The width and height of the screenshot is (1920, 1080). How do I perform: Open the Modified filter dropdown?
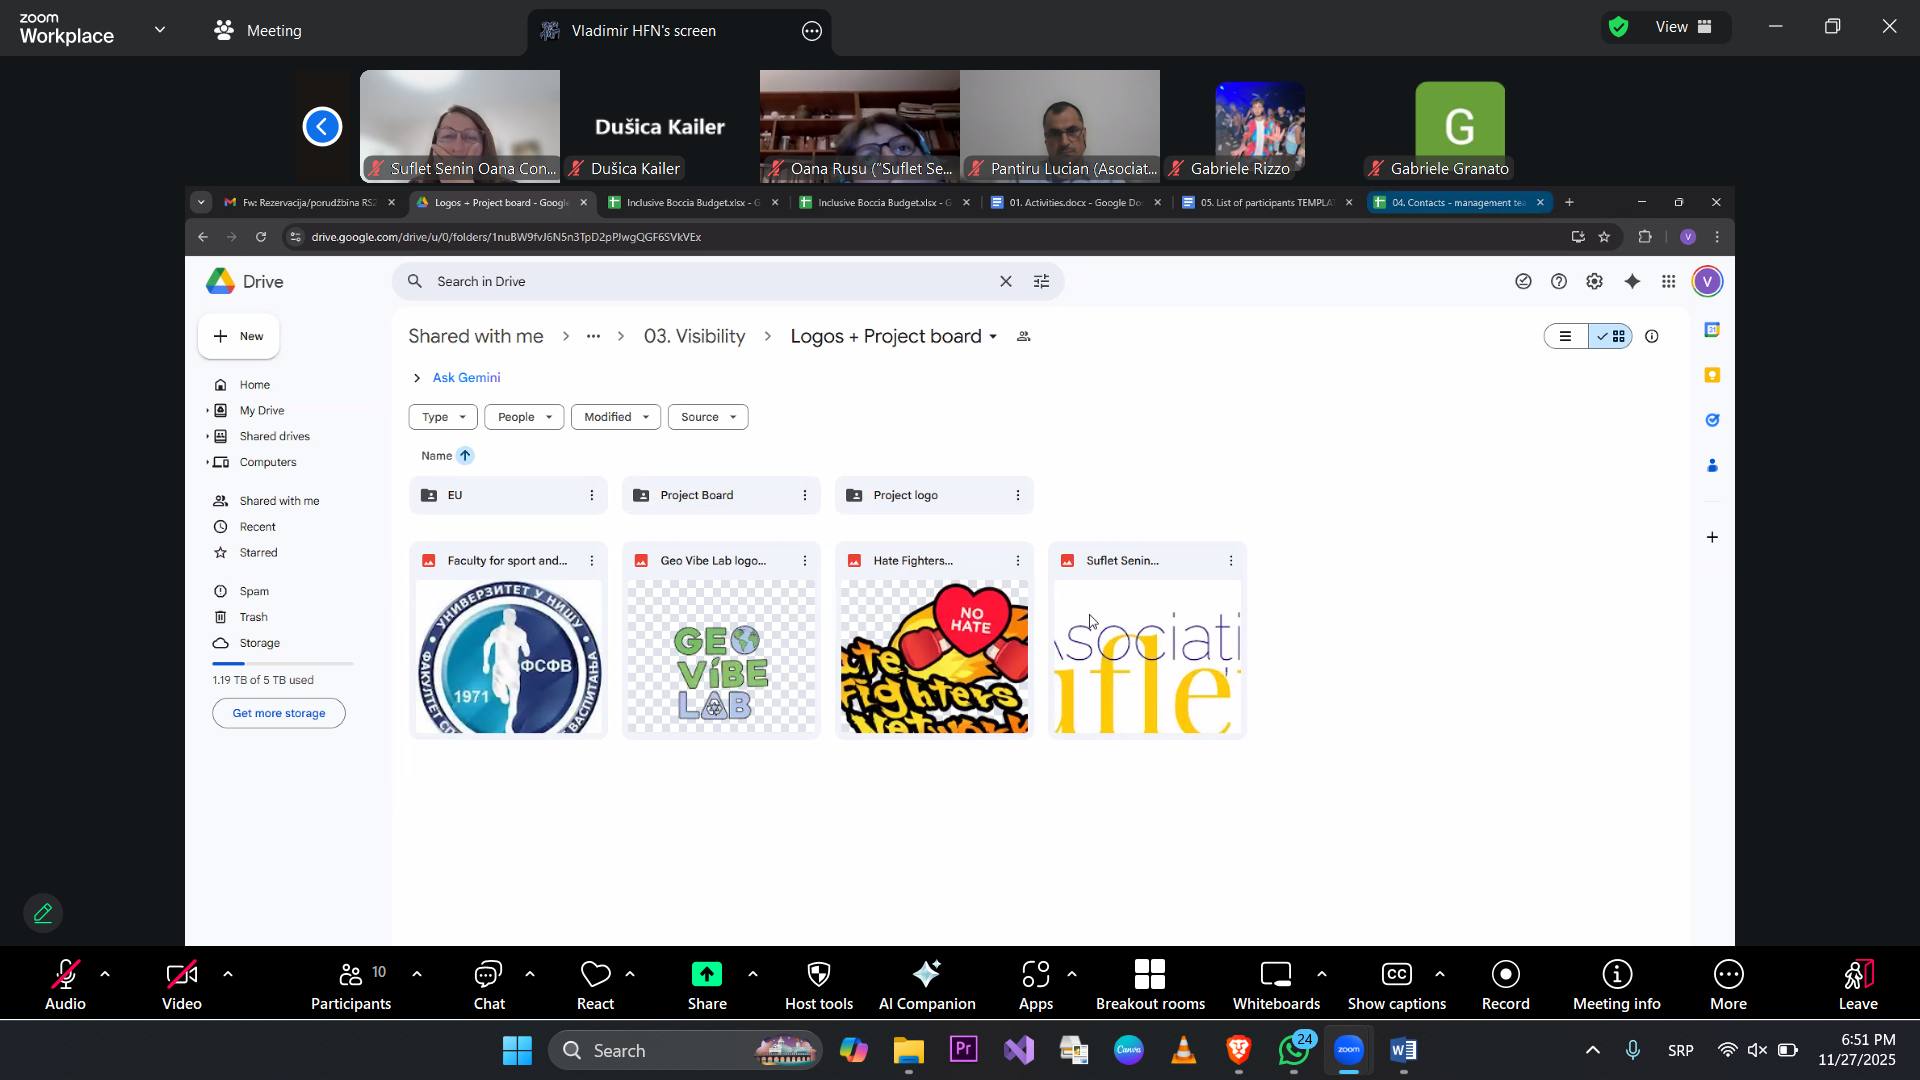615,417
